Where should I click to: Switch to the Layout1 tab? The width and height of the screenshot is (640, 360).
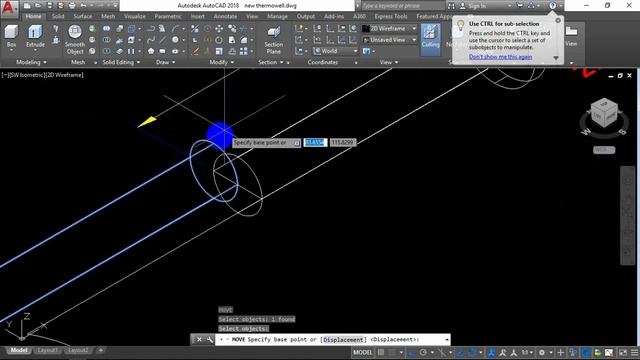pos(47,350)
